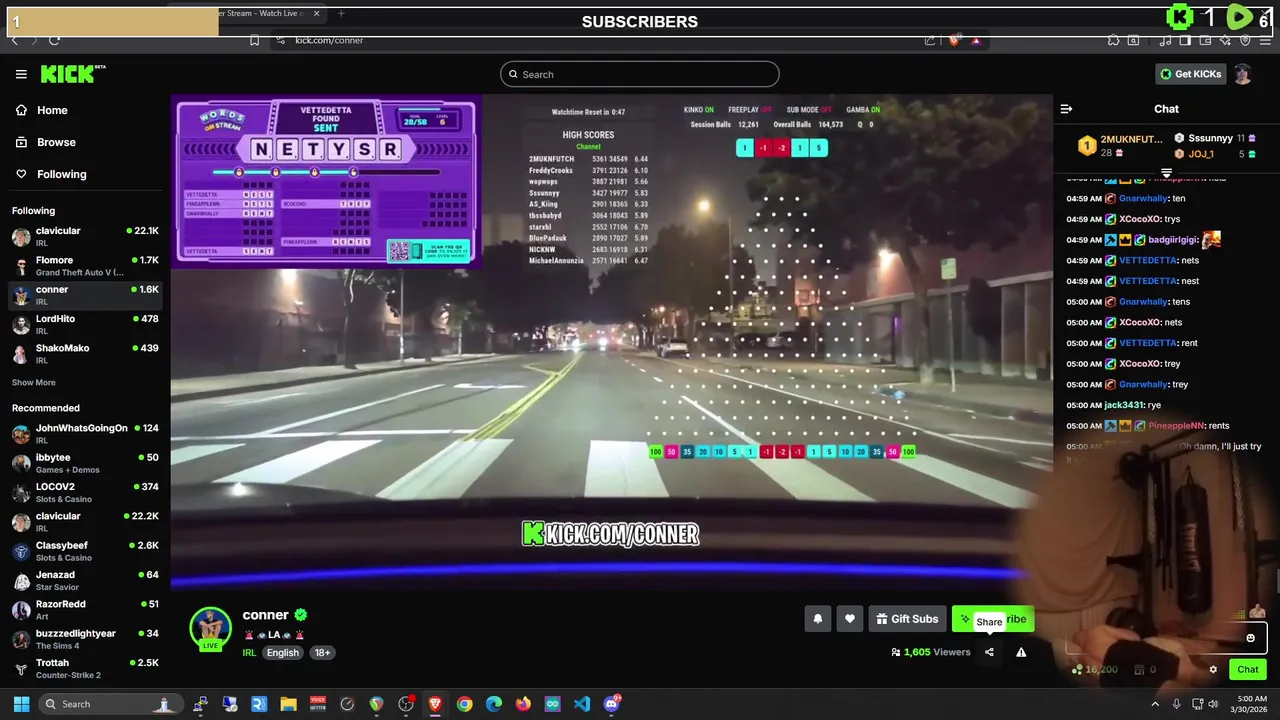The image size is (1280, 720).
Task: Open the Windows Start menu
Action: click(21, 704)
